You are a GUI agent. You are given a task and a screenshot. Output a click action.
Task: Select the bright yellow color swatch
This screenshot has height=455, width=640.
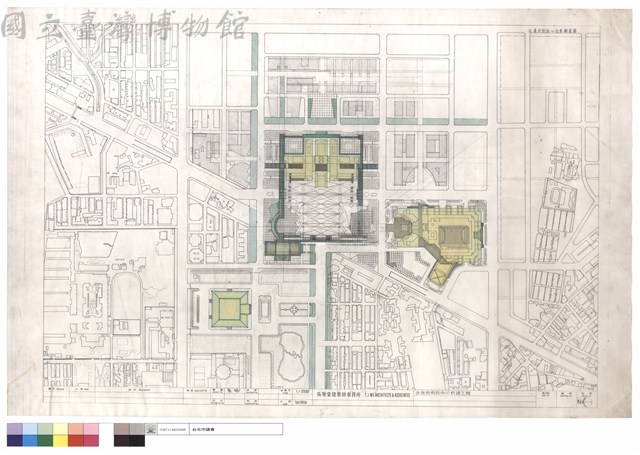tap(60, 440)
